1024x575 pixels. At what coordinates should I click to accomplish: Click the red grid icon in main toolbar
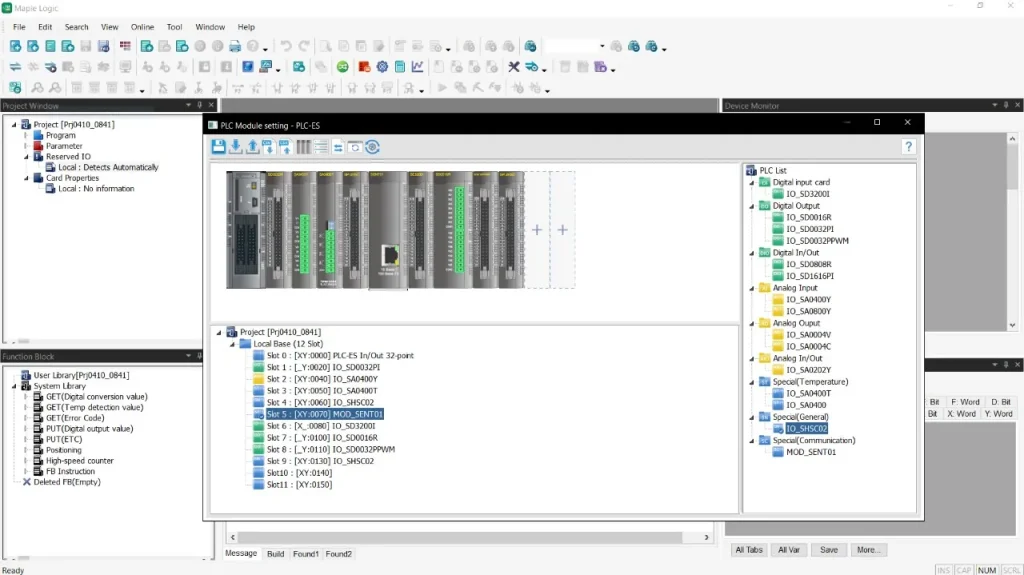pos(125,46)
